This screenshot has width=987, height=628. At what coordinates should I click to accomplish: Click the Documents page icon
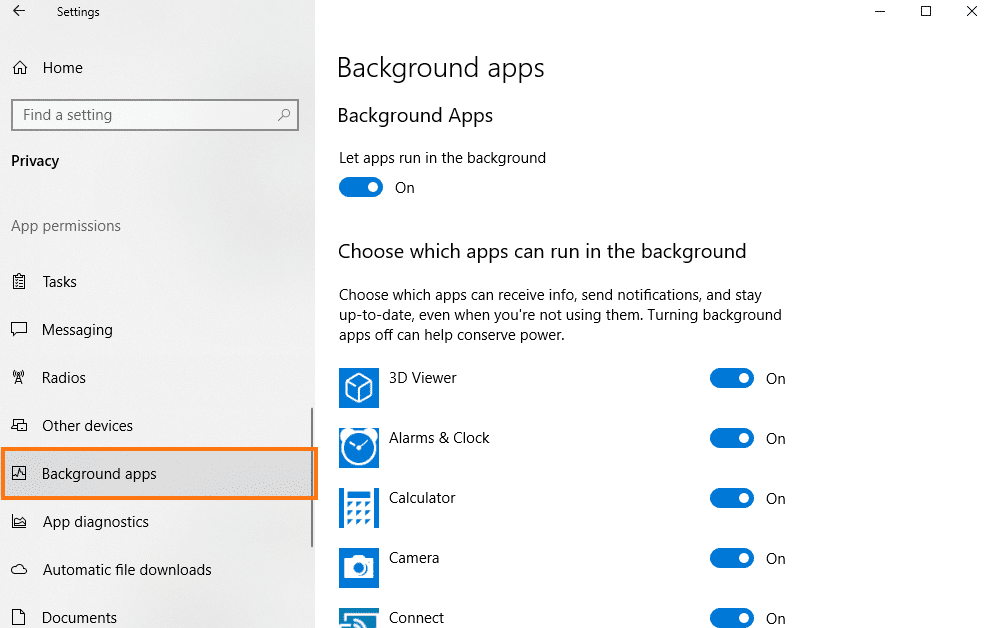point(20,617)
